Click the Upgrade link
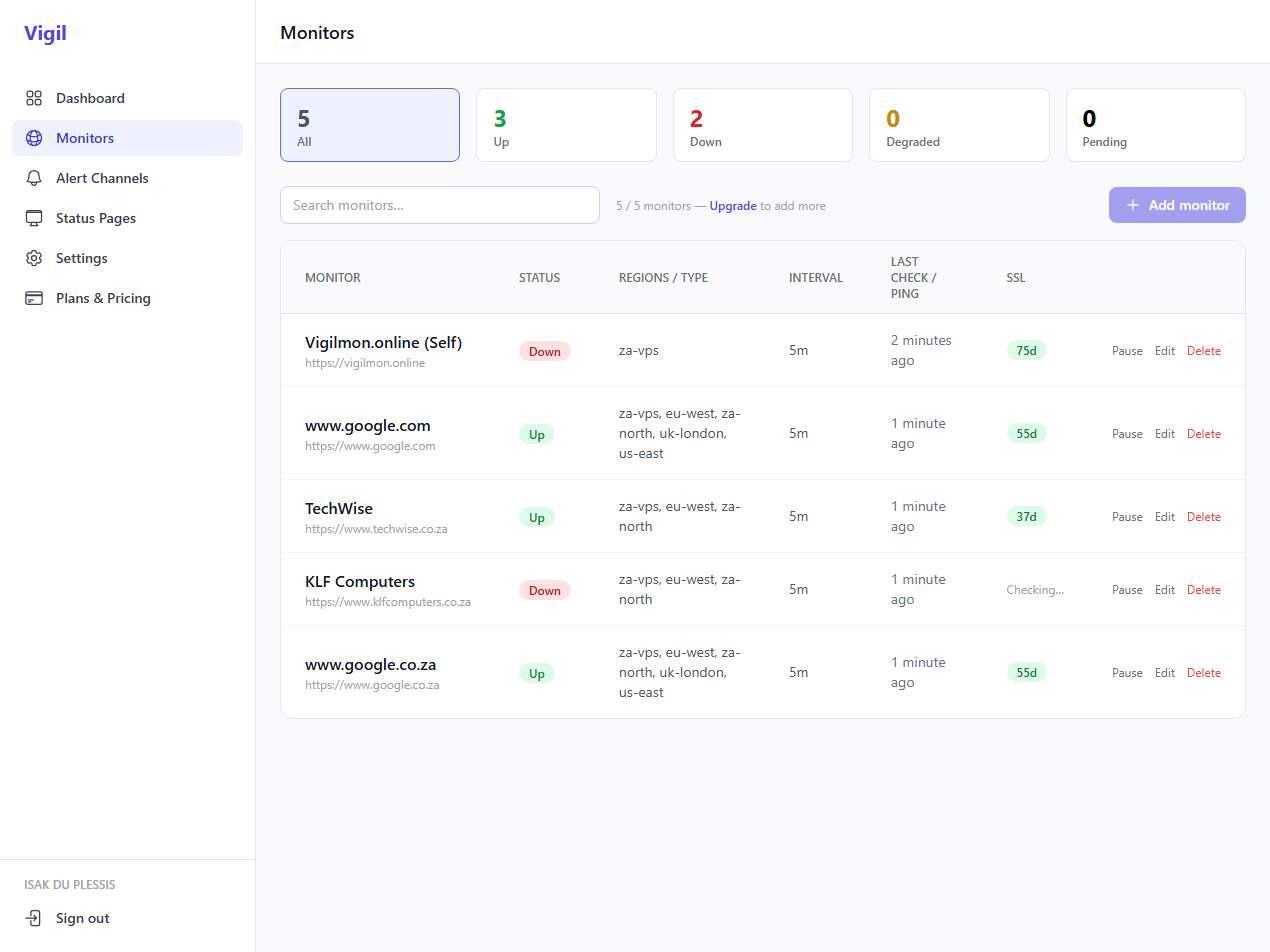This screenshot has width=1270, height=952. click(x=733, y=206)
